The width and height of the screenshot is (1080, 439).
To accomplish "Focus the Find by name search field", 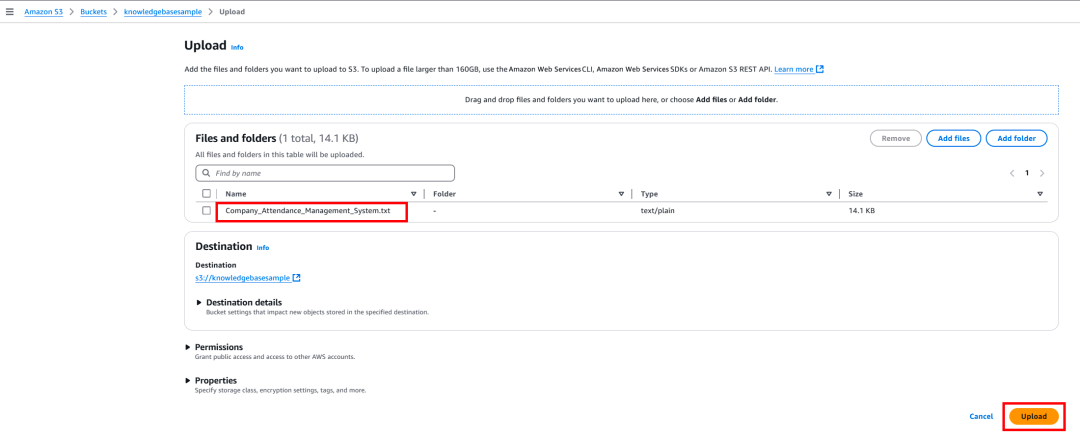I will pos(325,173).
